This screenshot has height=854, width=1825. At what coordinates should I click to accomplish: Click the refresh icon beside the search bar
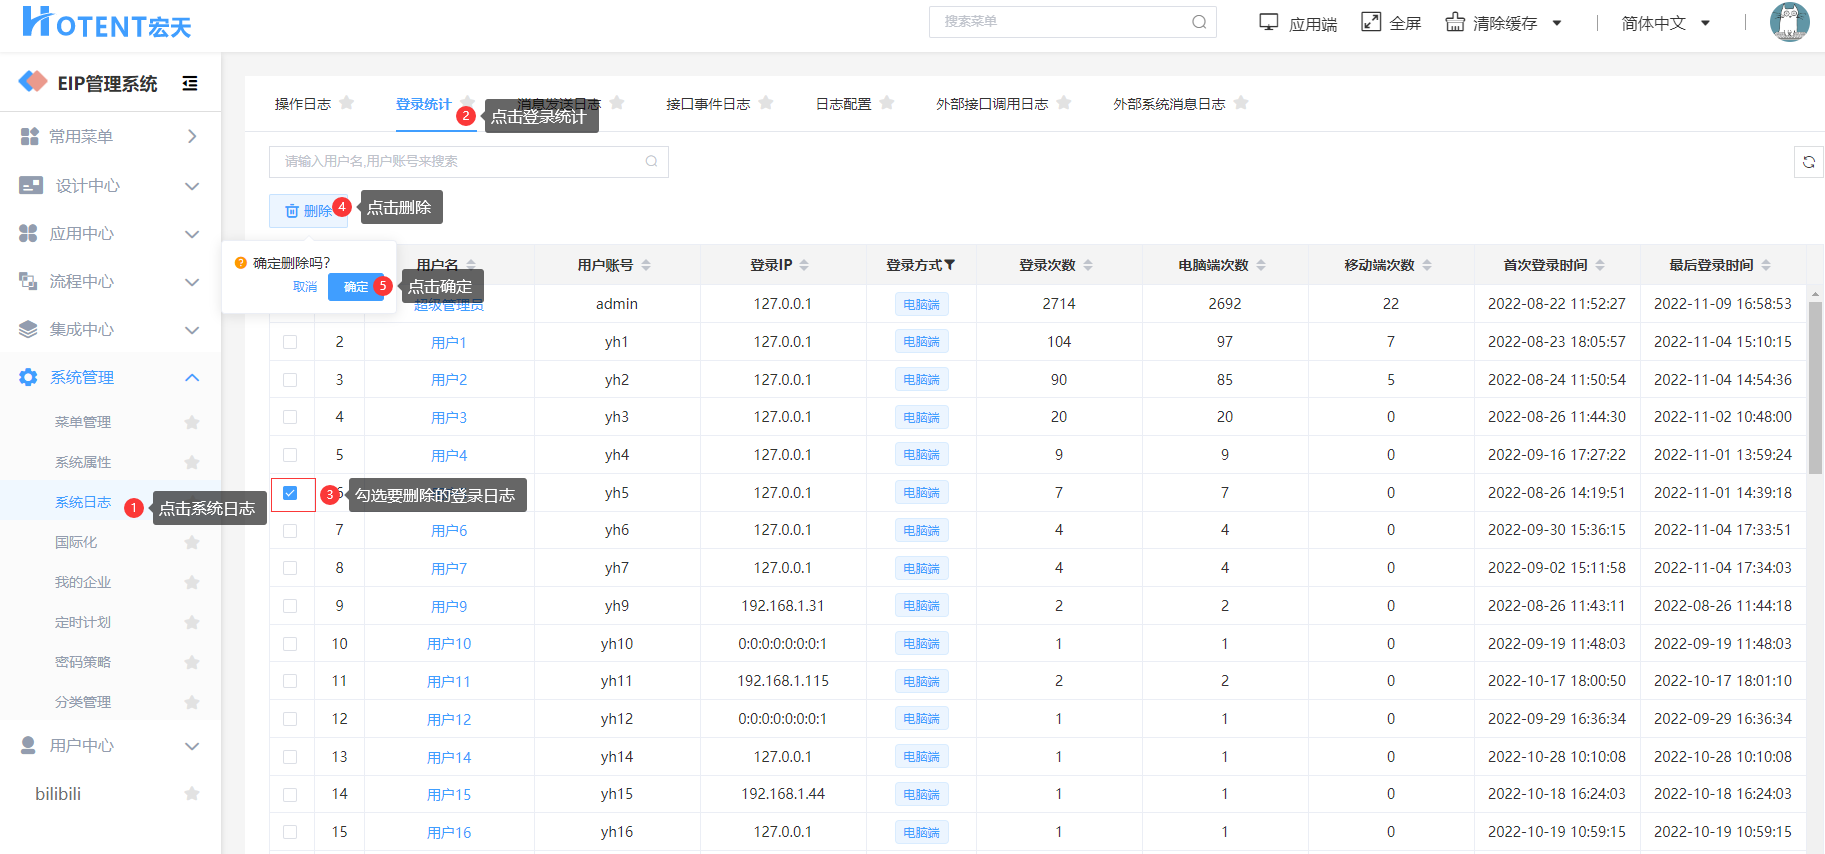[x=1808, y=162]
